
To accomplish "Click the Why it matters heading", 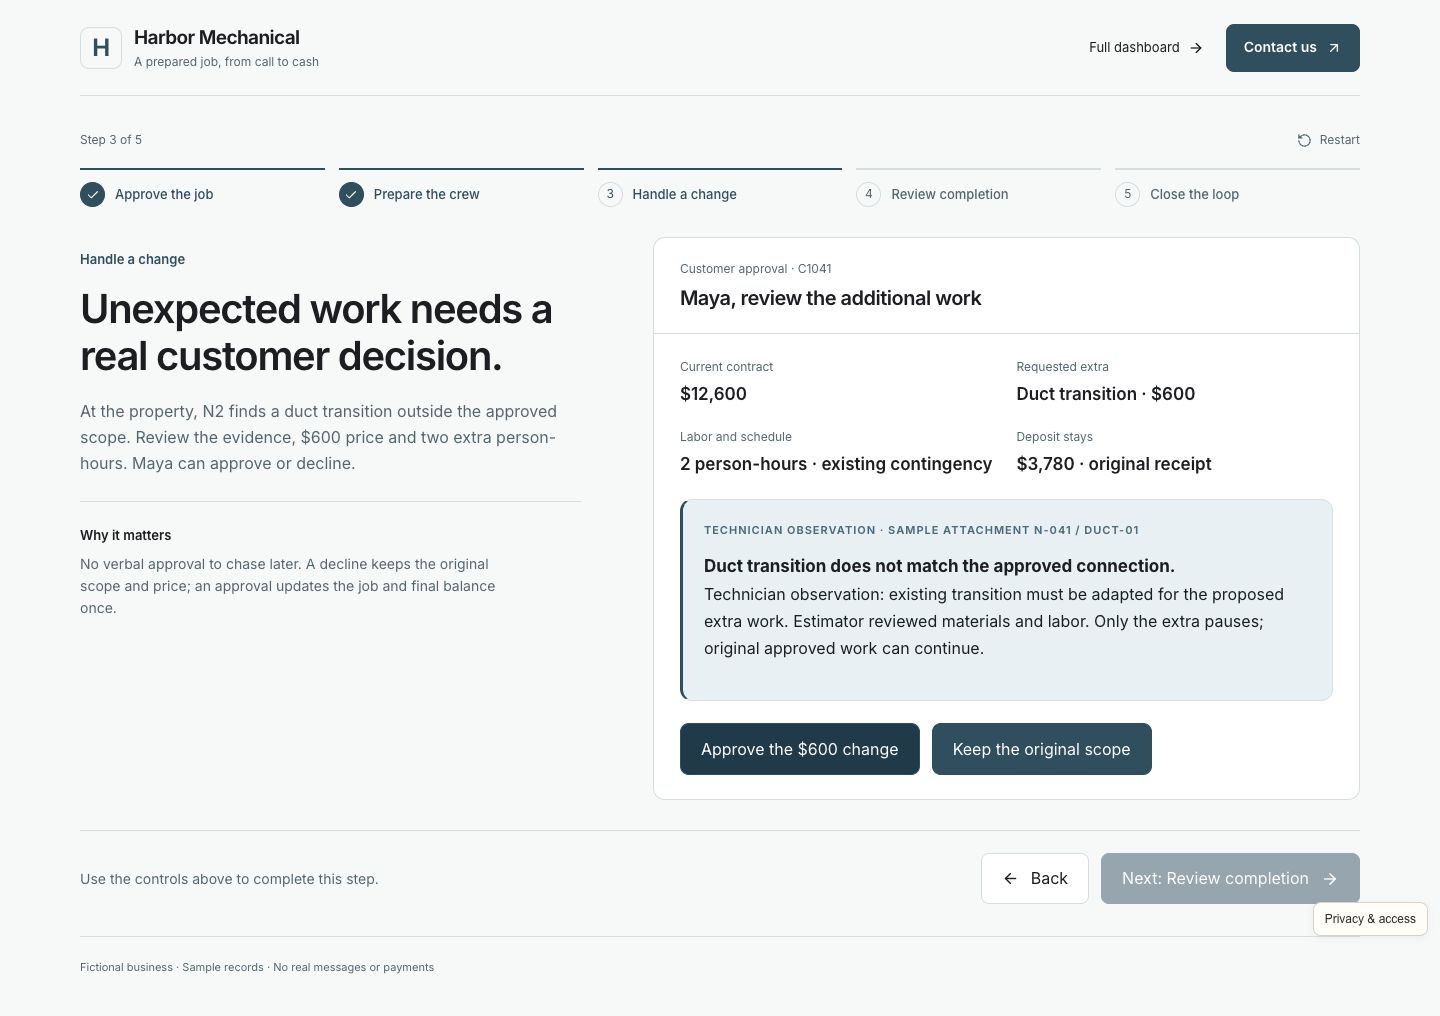I will coord(126,535).
